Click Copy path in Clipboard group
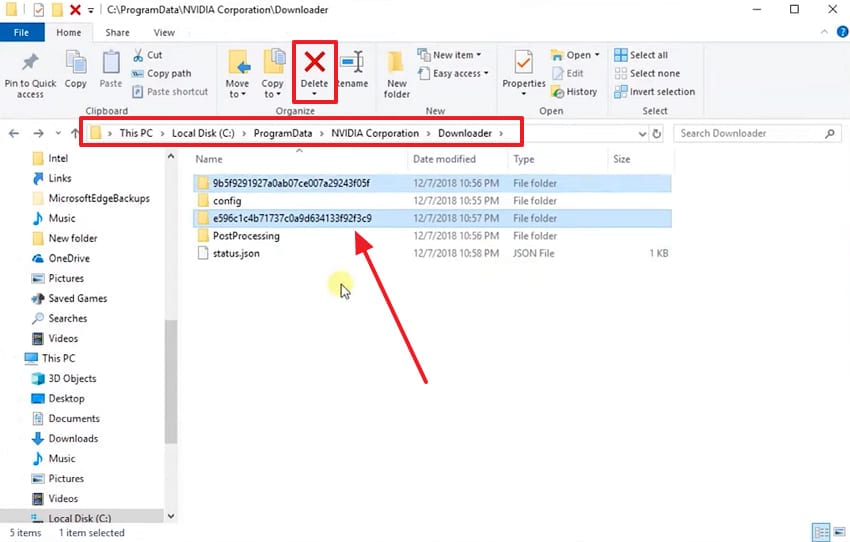Viewport: 850px width, 542px height. click(x=162, y=73)
